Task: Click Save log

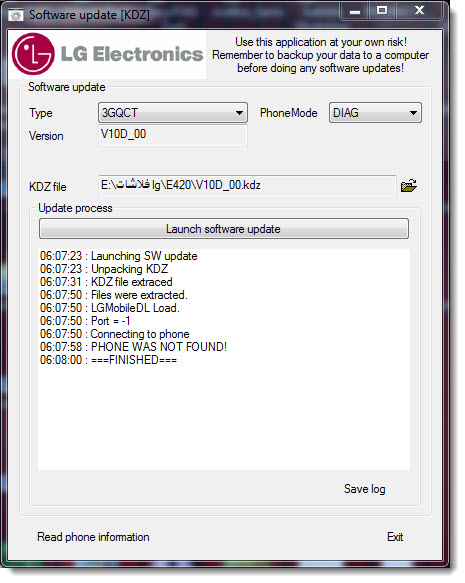Action: tap(364, 489)
